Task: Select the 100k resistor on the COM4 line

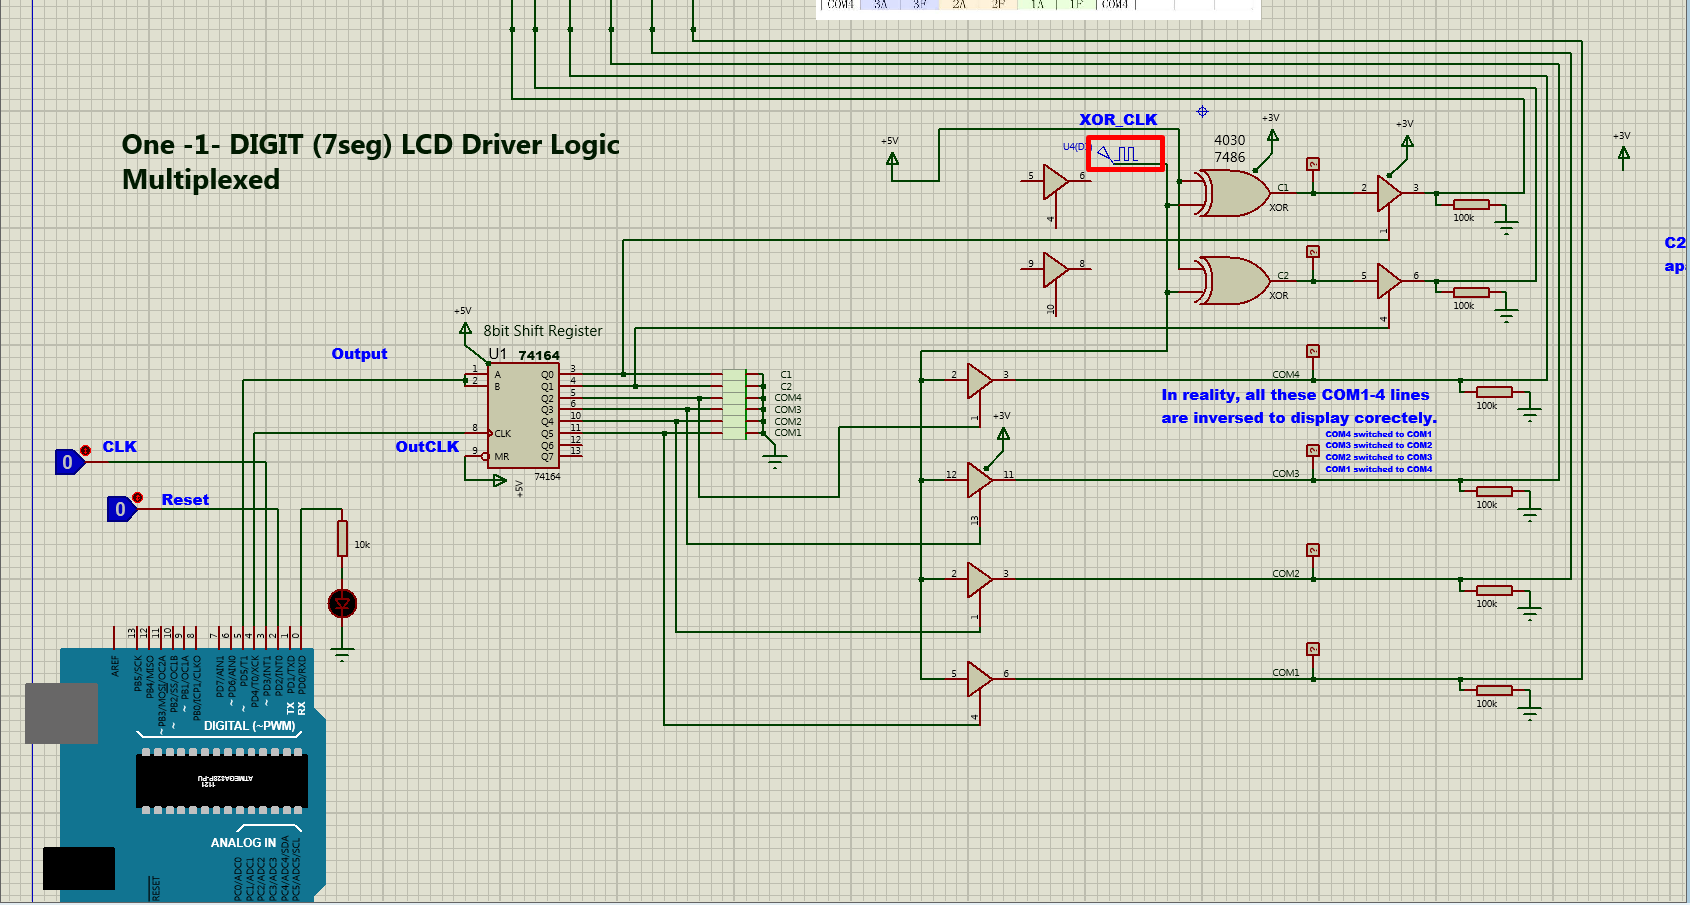Action: (x=1494, y=392)
